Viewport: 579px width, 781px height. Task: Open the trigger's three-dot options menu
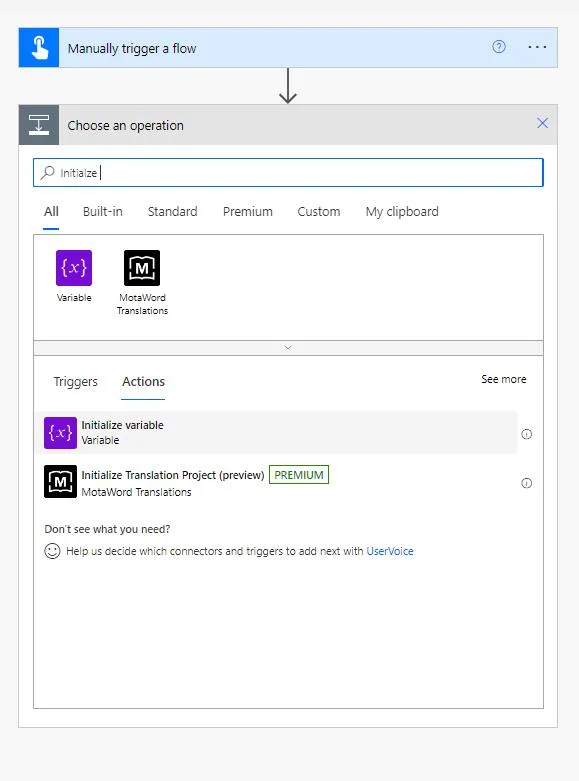click(537, 47)
